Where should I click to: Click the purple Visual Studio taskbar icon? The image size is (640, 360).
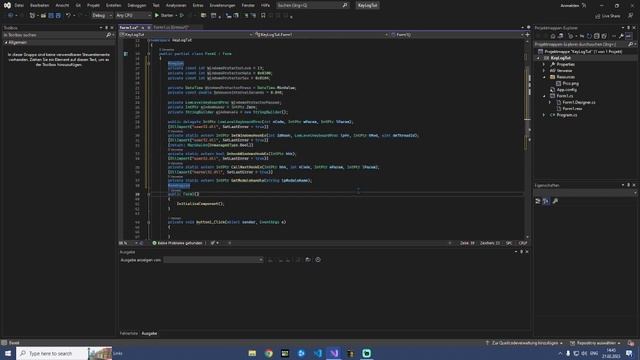[x=334, y=353]
